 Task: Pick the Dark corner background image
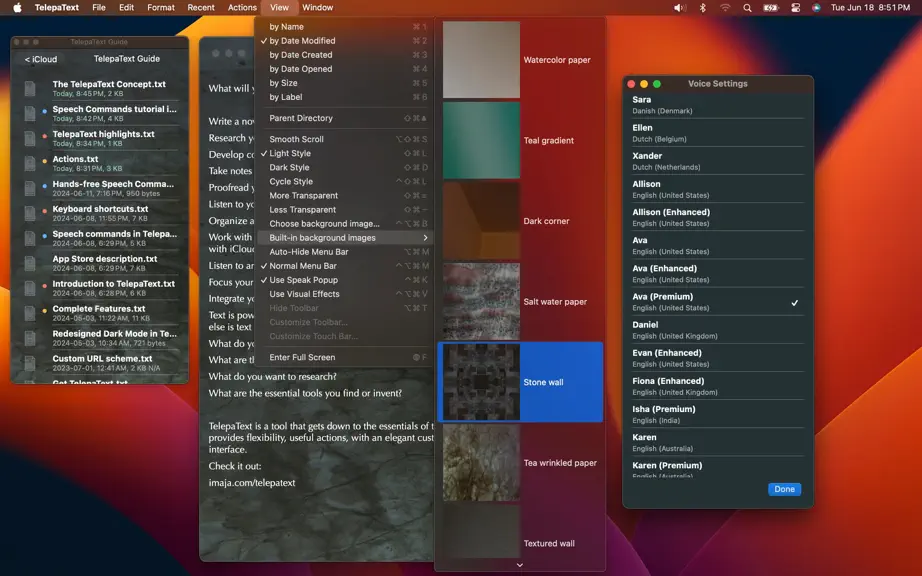(x=481, y=221)
